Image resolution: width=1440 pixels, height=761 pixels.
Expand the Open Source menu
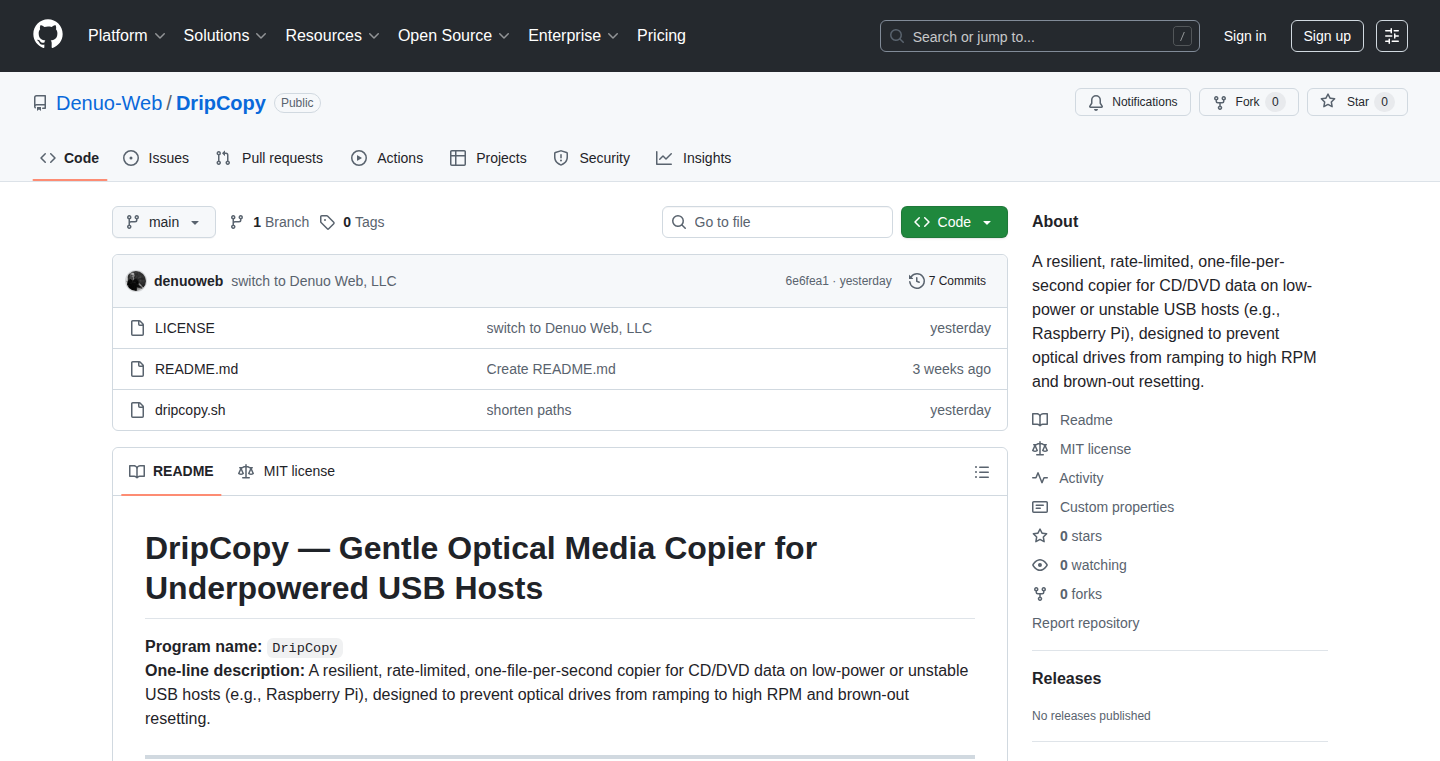(454, 35)
